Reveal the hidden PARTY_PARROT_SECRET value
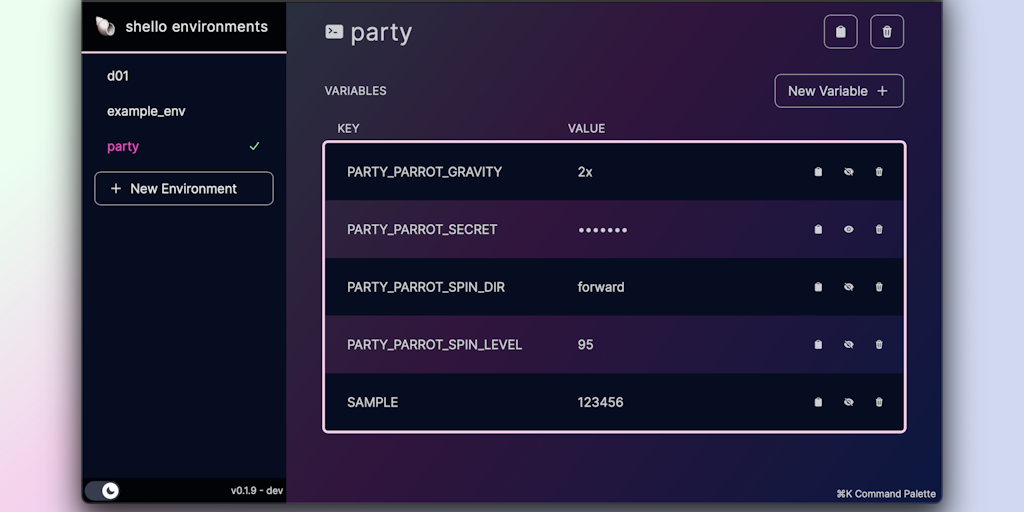Screen dimensions: 1024x512 848,230
